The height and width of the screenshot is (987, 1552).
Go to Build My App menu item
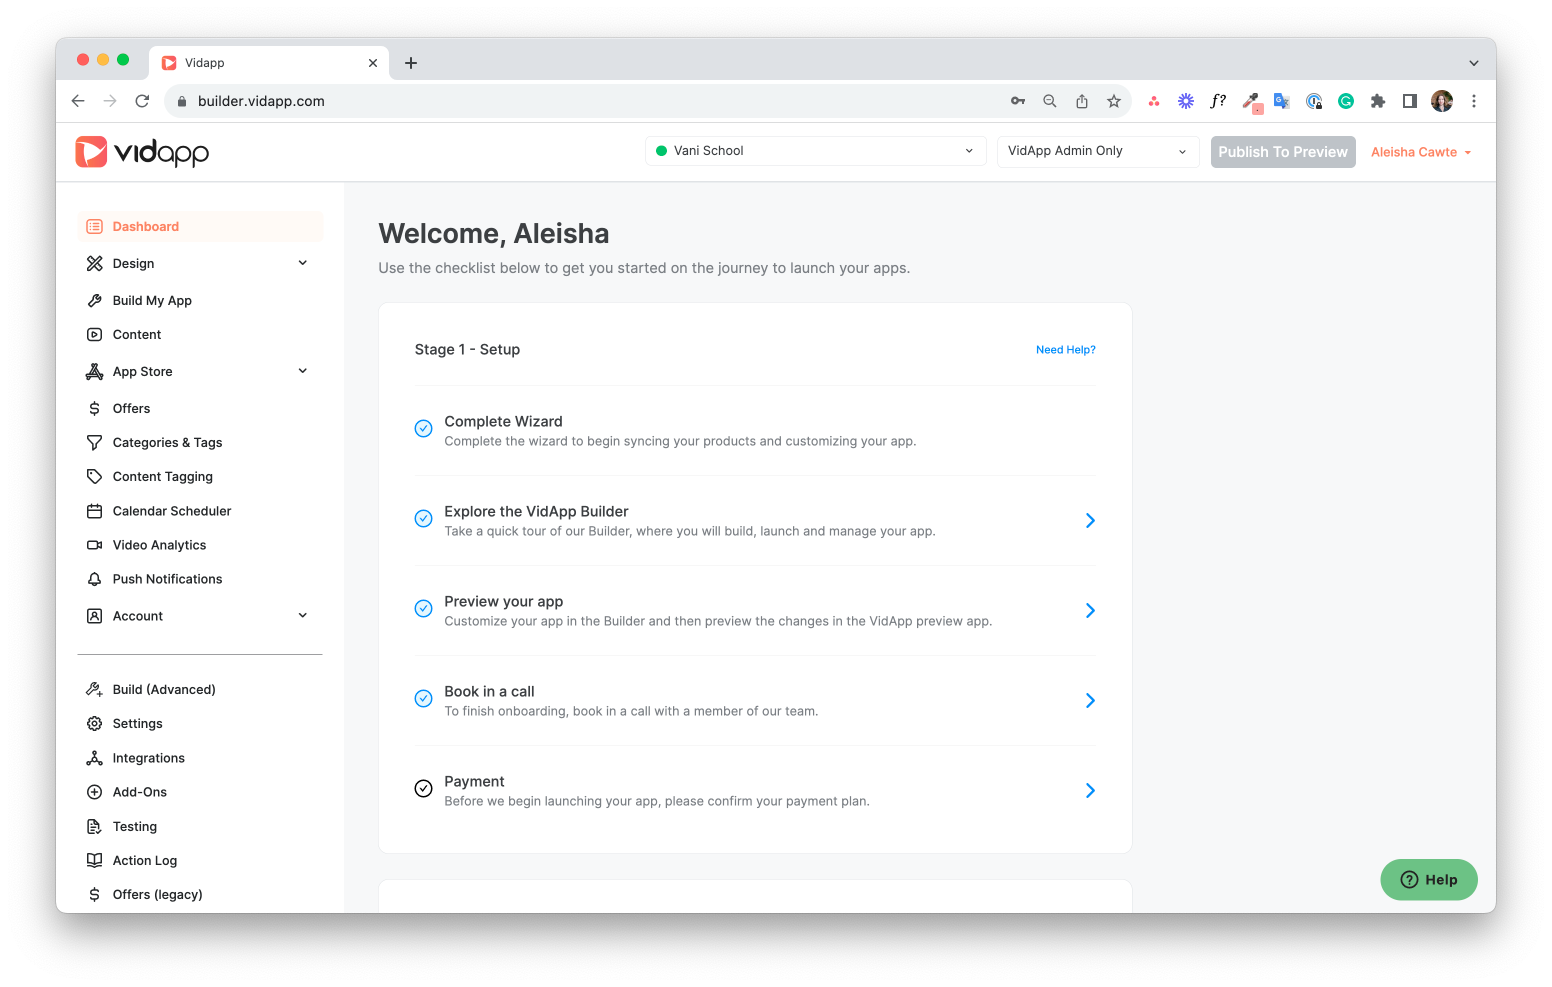click(x=152, y=301)
